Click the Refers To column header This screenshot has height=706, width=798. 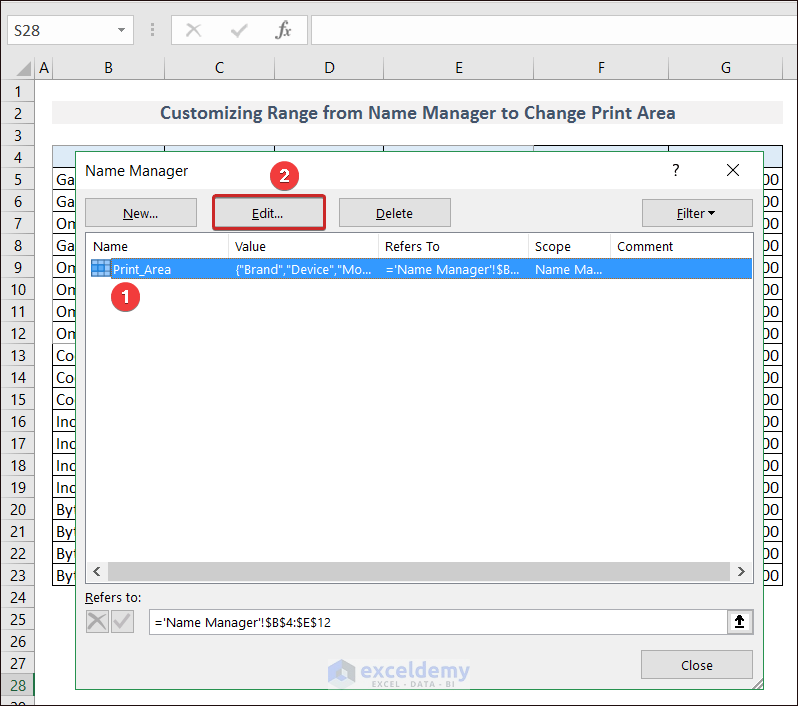pyautogui.click(x=453, y=246)
